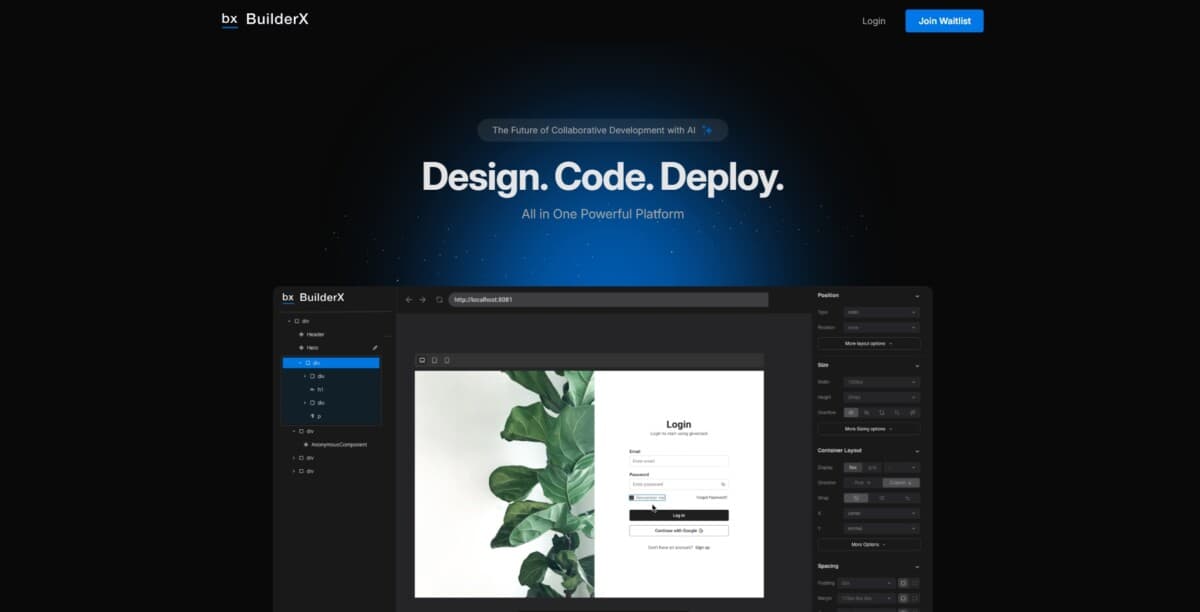Click the black Log in button

tap(678, 515)
